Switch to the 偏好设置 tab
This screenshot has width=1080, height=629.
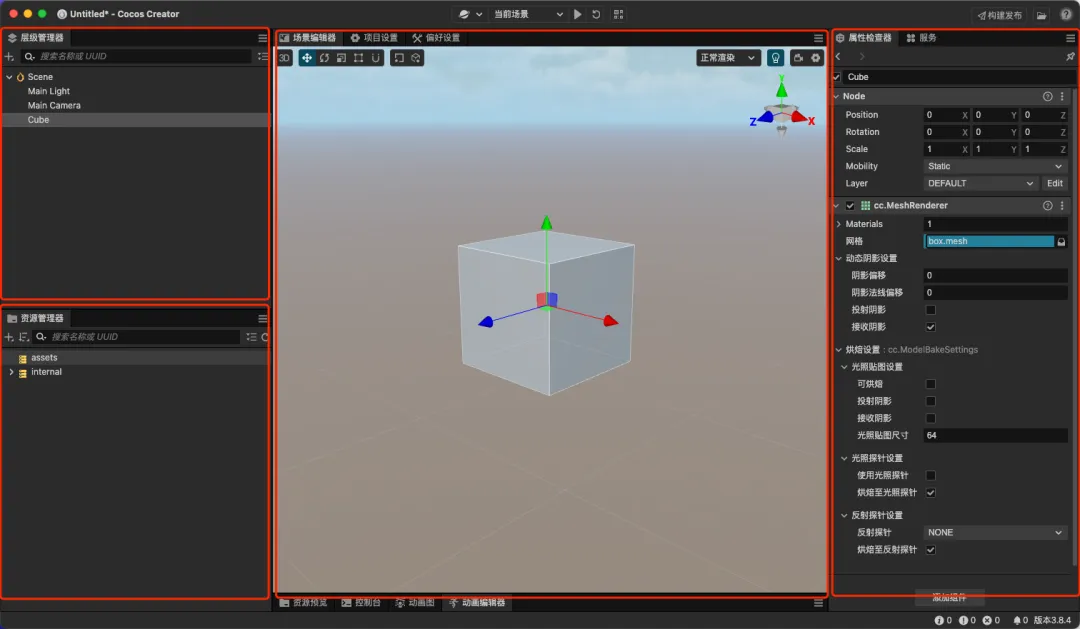tap(436, 38)
